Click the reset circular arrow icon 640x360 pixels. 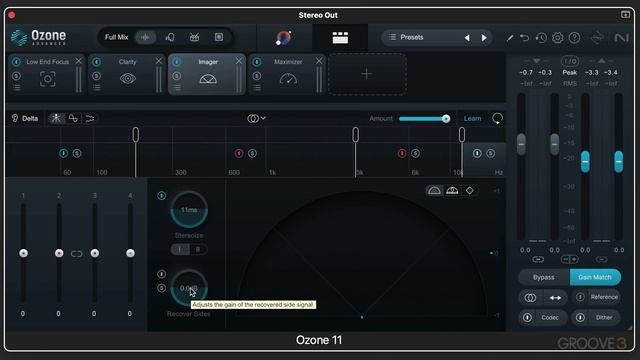[x=497, y=118]
